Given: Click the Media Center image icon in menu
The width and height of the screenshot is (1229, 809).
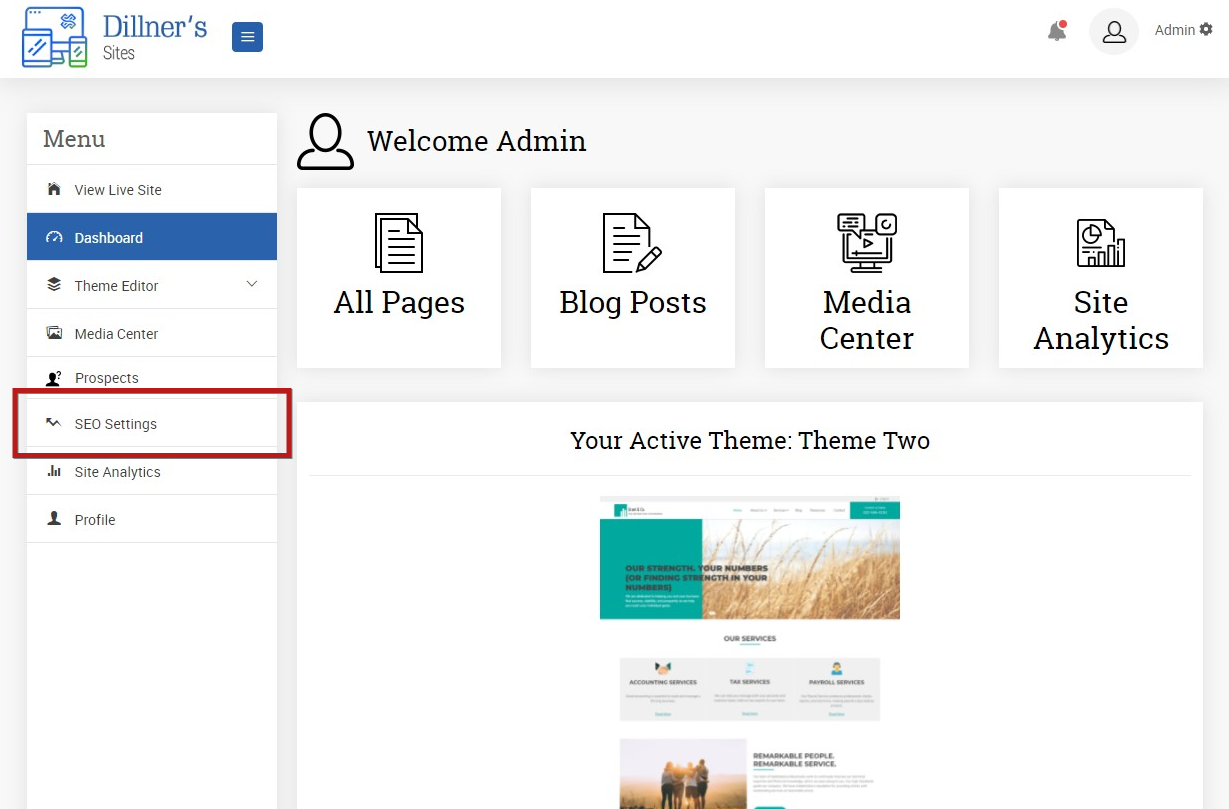Looking at the screenshot, I should pos(54,333).
